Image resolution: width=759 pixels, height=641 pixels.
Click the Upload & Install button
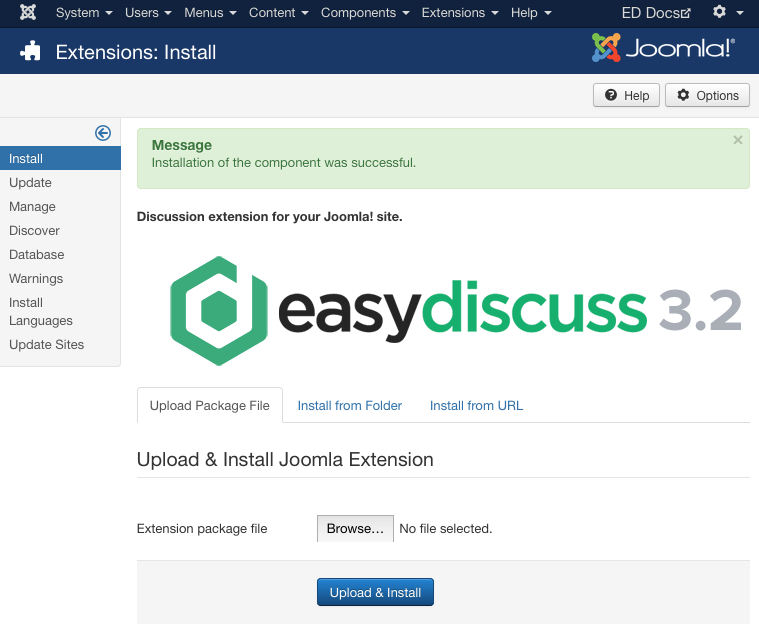(x=375, y=592)
